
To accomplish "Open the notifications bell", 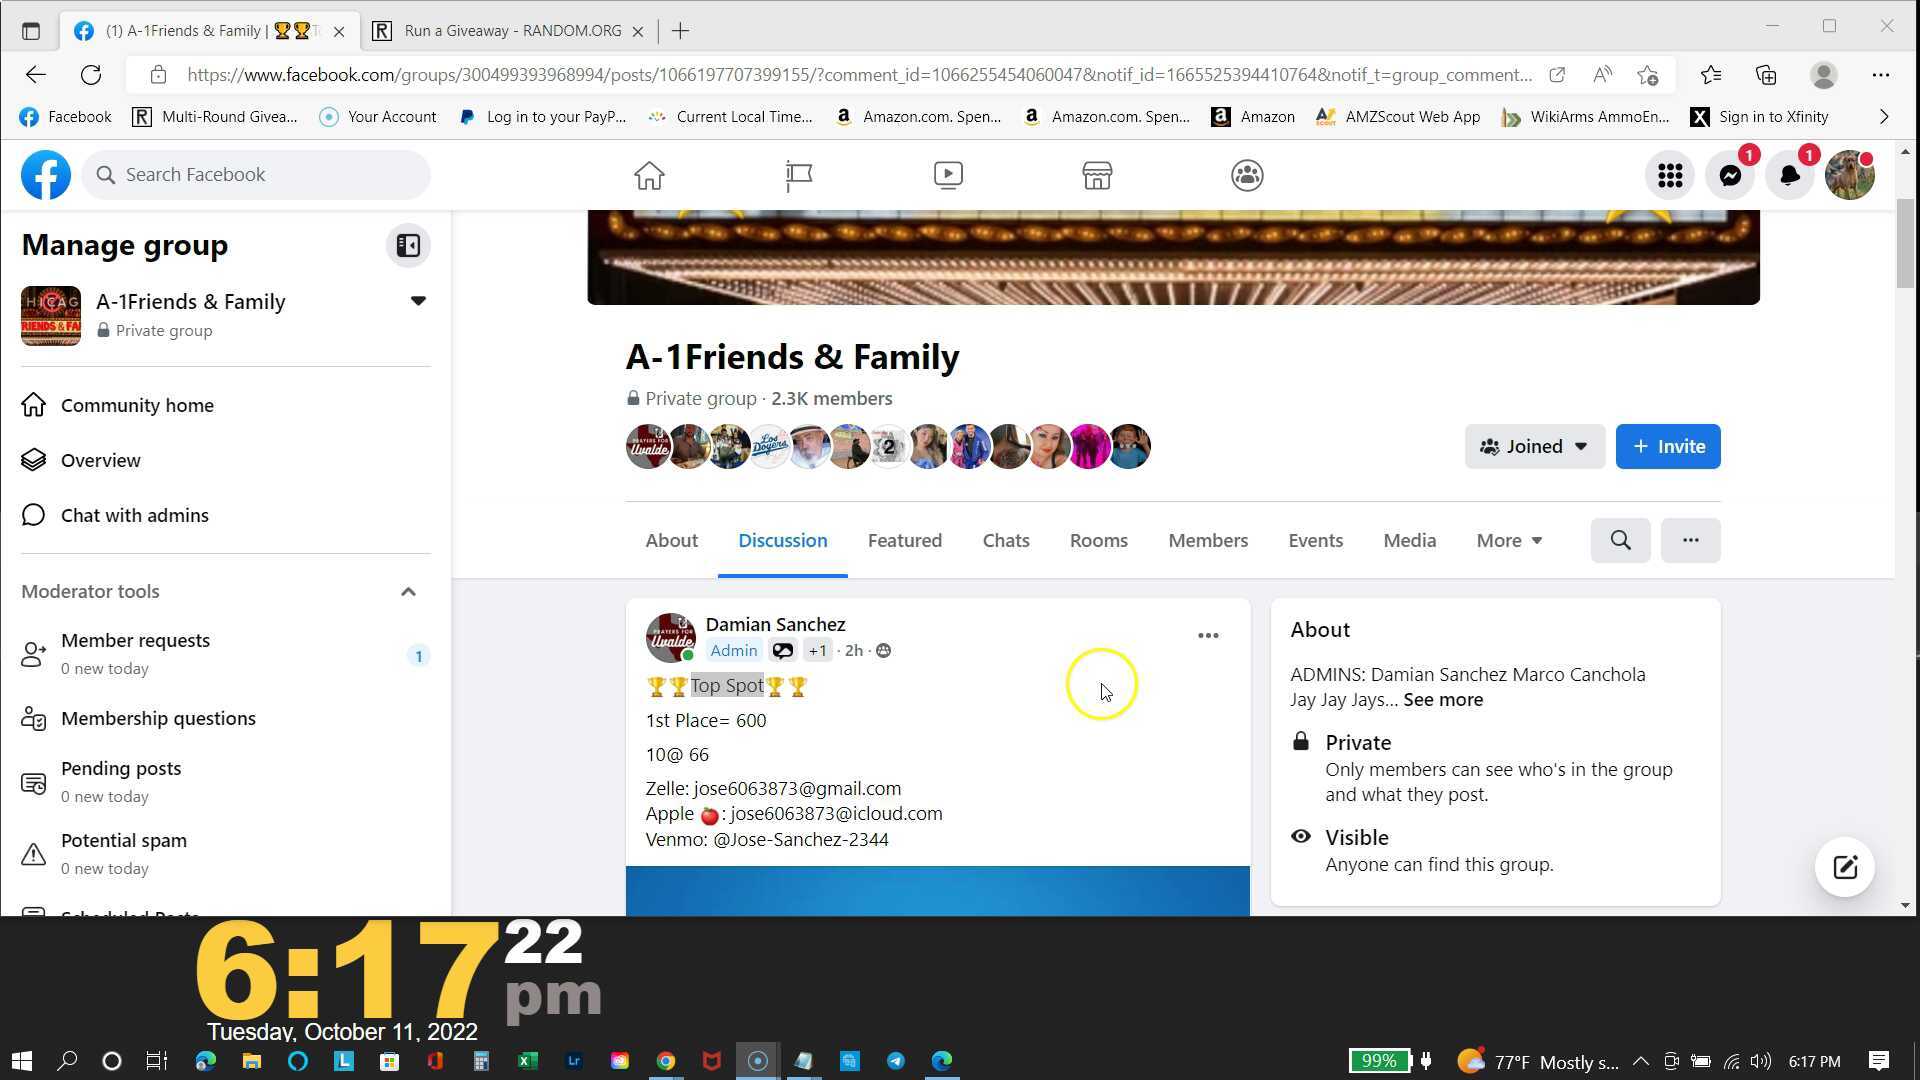I will point(1789,175).
